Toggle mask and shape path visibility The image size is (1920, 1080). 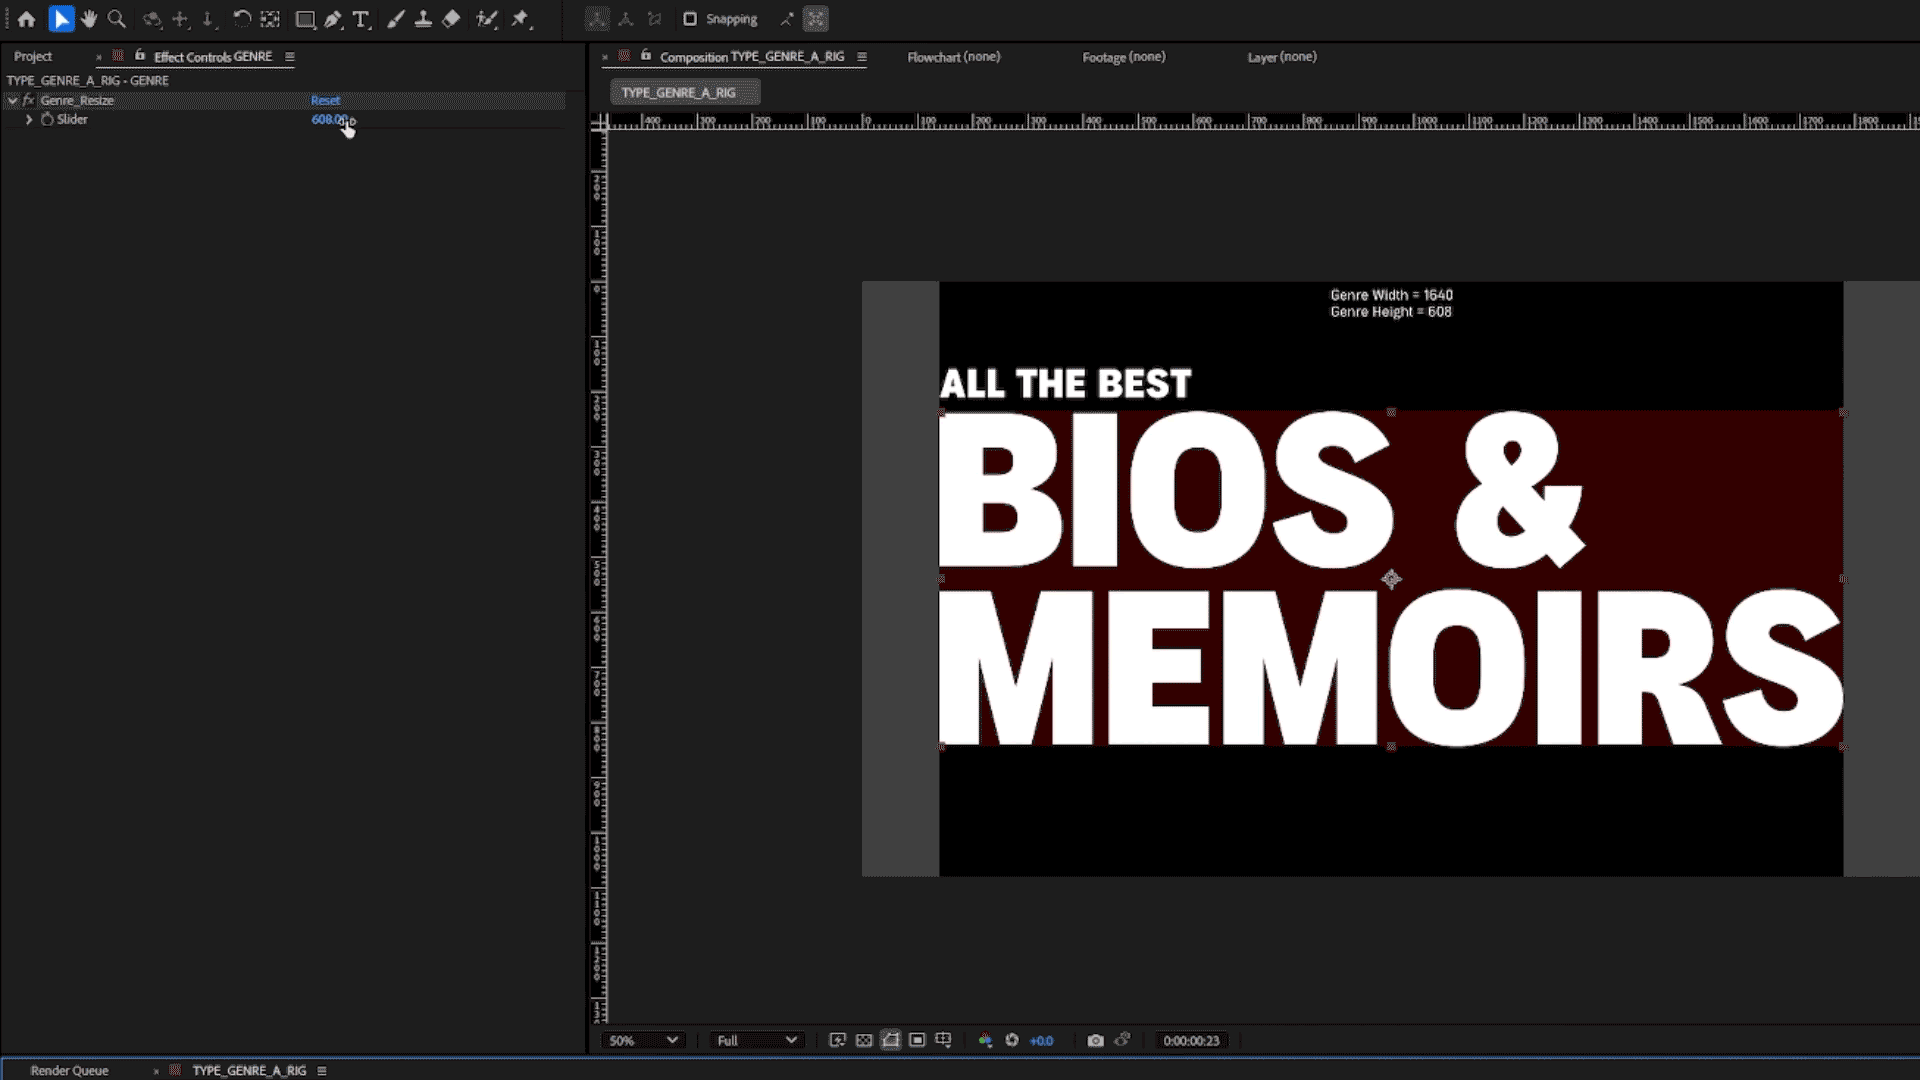point(890,1041)
